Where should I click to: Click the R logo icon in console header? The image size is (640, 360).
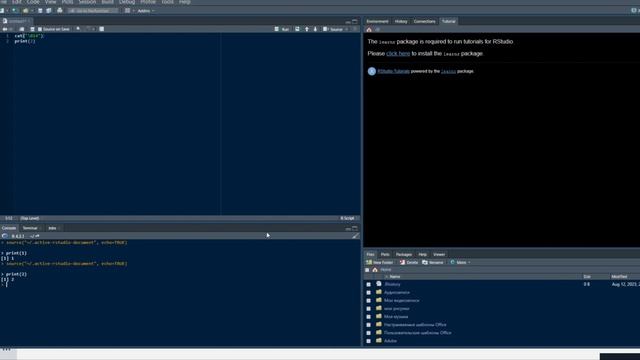[4, 236]
